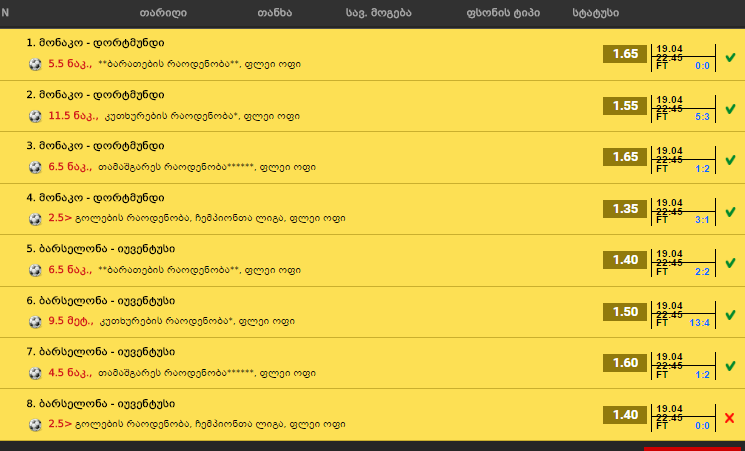Viewport: 745px width, 451px height.
Task: Click the soccer ball icon beside 4.5 ნაკ.
Action: click(x=35, y=373)
